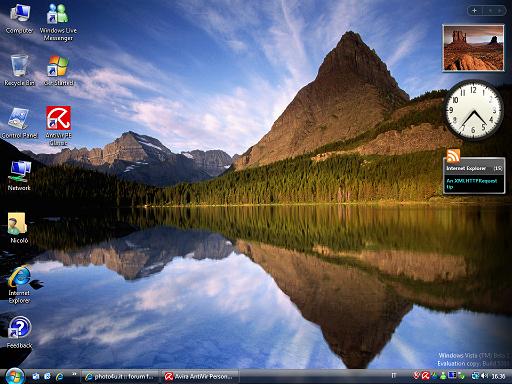Select the Nicolò user folder icon

pyautogui.click(x=19, y=228)
